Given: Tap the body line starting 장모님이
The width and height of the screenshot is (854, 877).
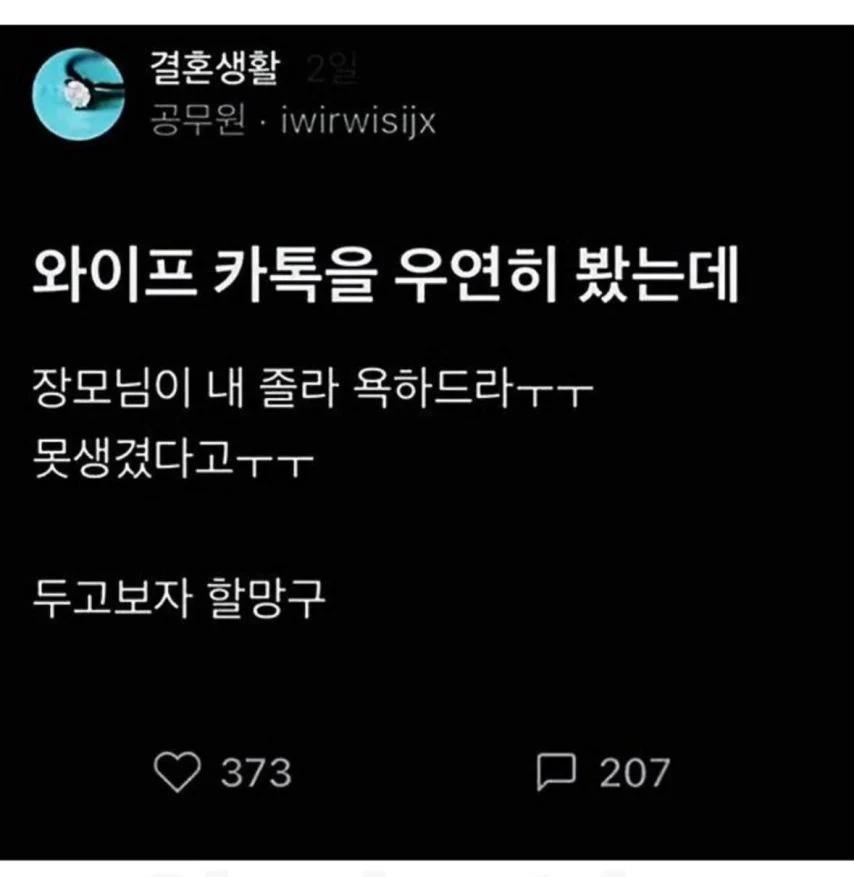Looking at the screenshot, I should (312, 388).
